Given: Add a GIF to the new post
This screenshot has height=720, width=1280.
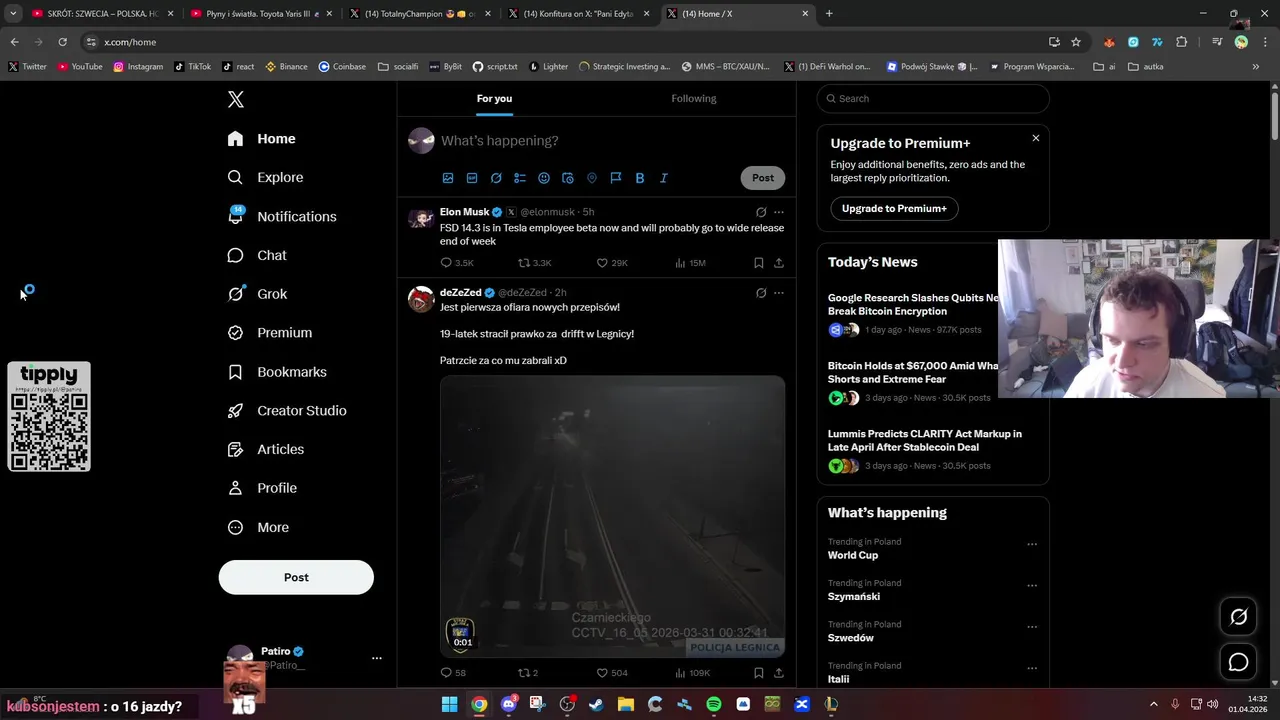Looking at the screenshot, I should 472,178.
